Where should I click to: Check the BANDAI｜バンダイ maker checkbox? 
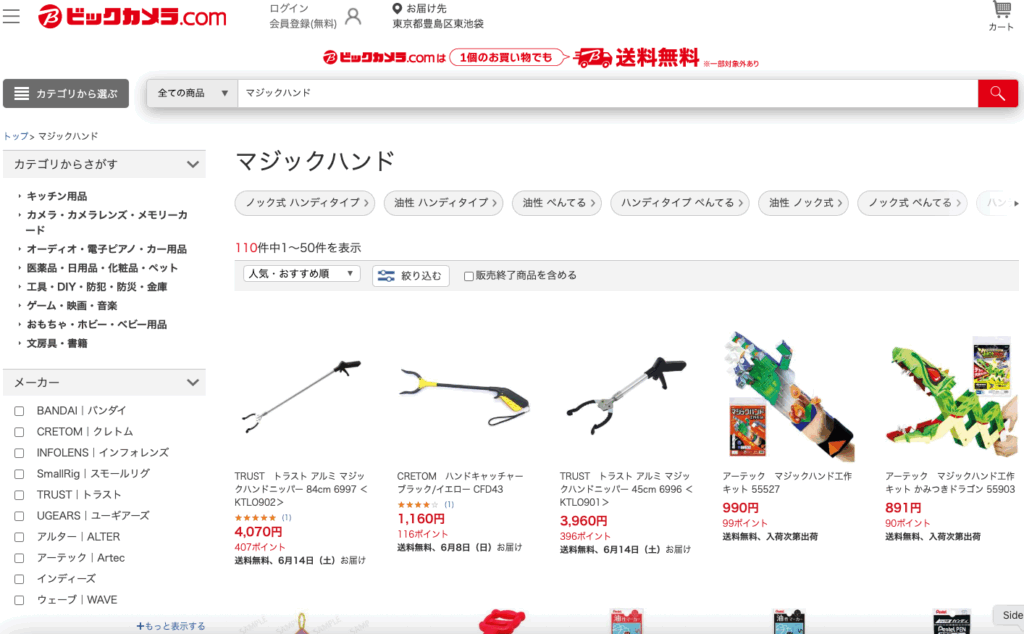coord(19,411)
